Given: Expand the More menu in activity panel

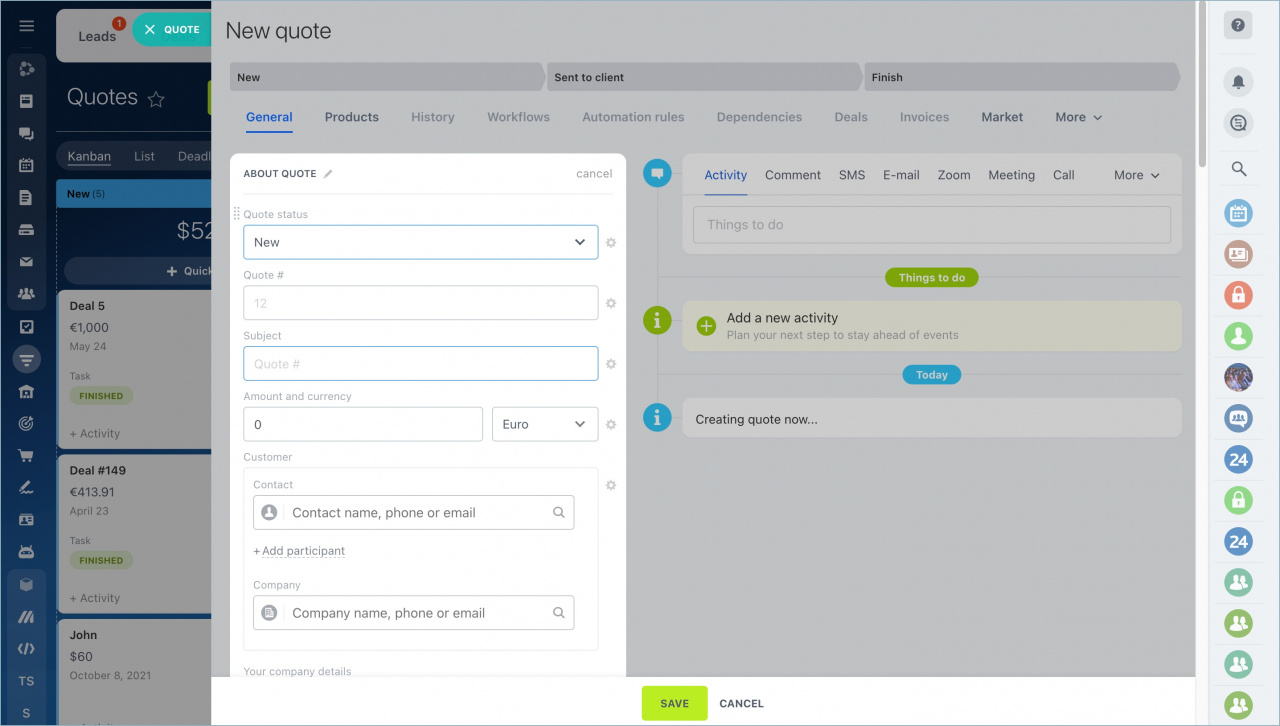Looking at the screenshot, I should coord(1137,175).
